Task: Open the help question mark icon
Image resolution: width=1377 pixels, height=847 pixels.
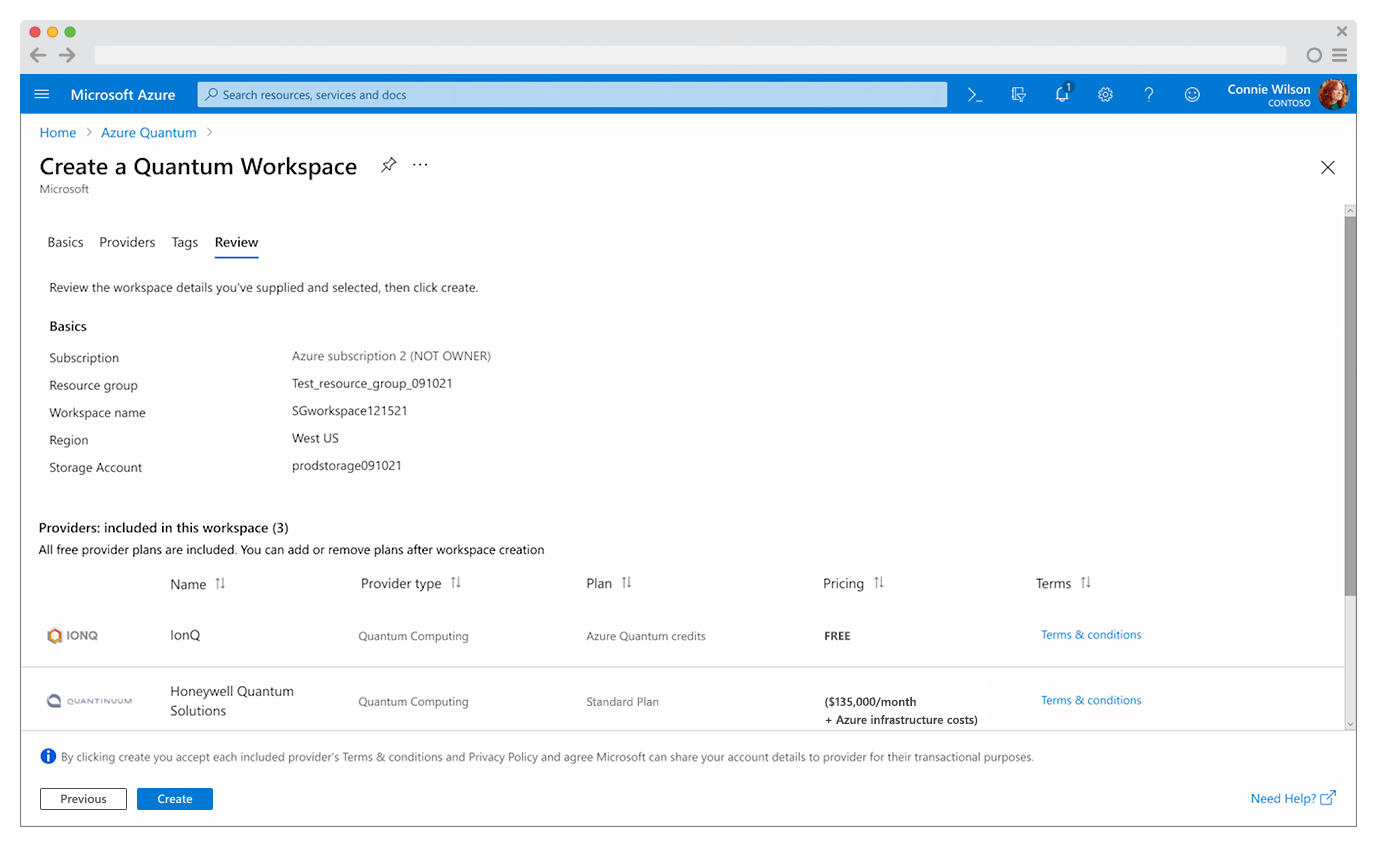Action: (x=1149, y=95)
